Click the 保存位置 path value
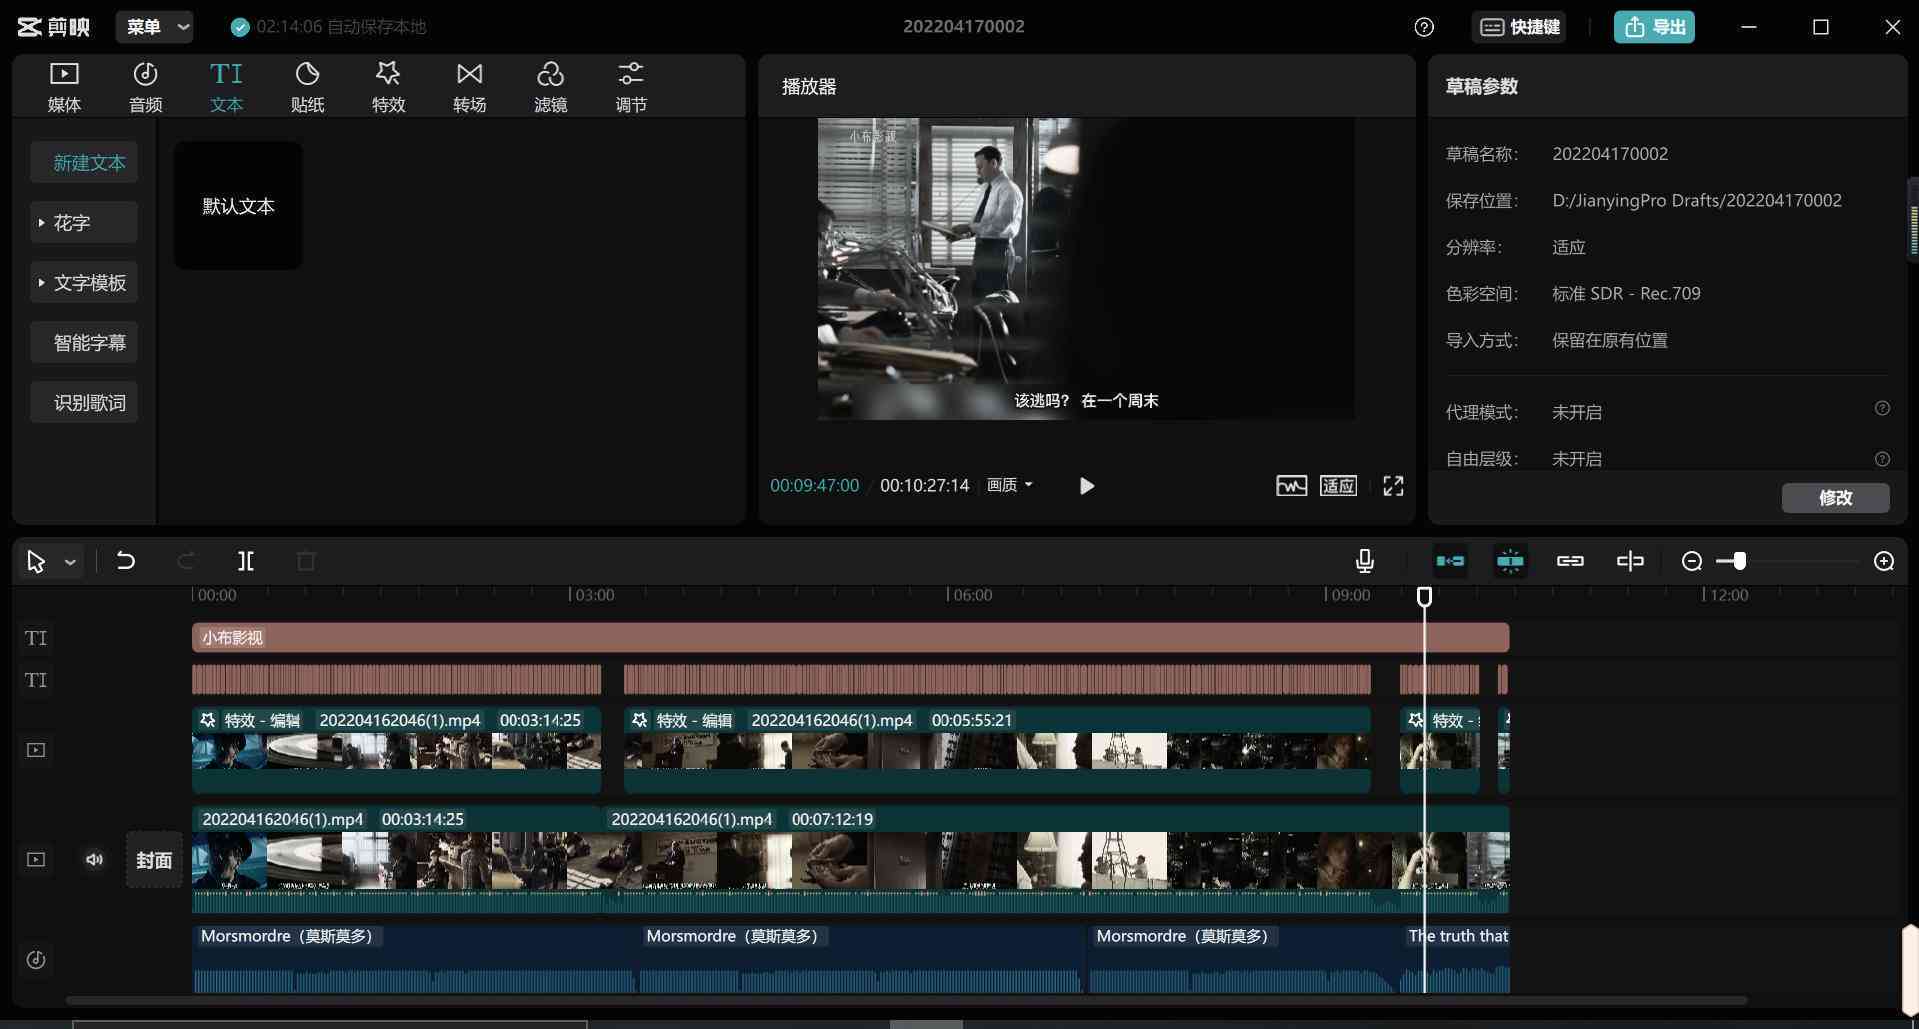1919x1029 pixels. point(1696,200)
